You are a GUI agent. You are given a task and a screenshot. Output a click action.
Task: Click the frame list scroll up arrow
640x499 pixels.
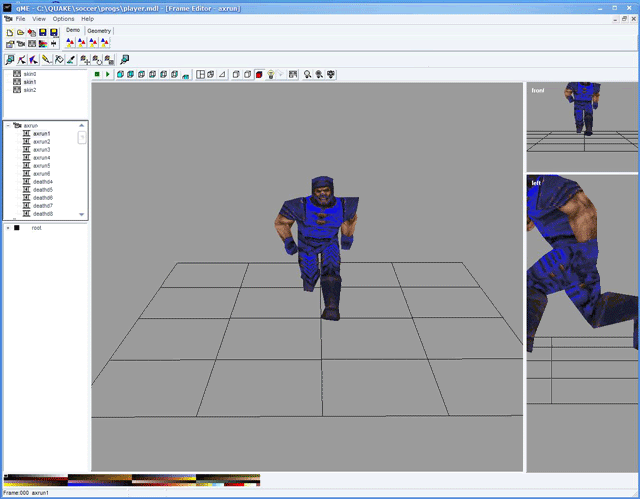click(x=82, y=125)
